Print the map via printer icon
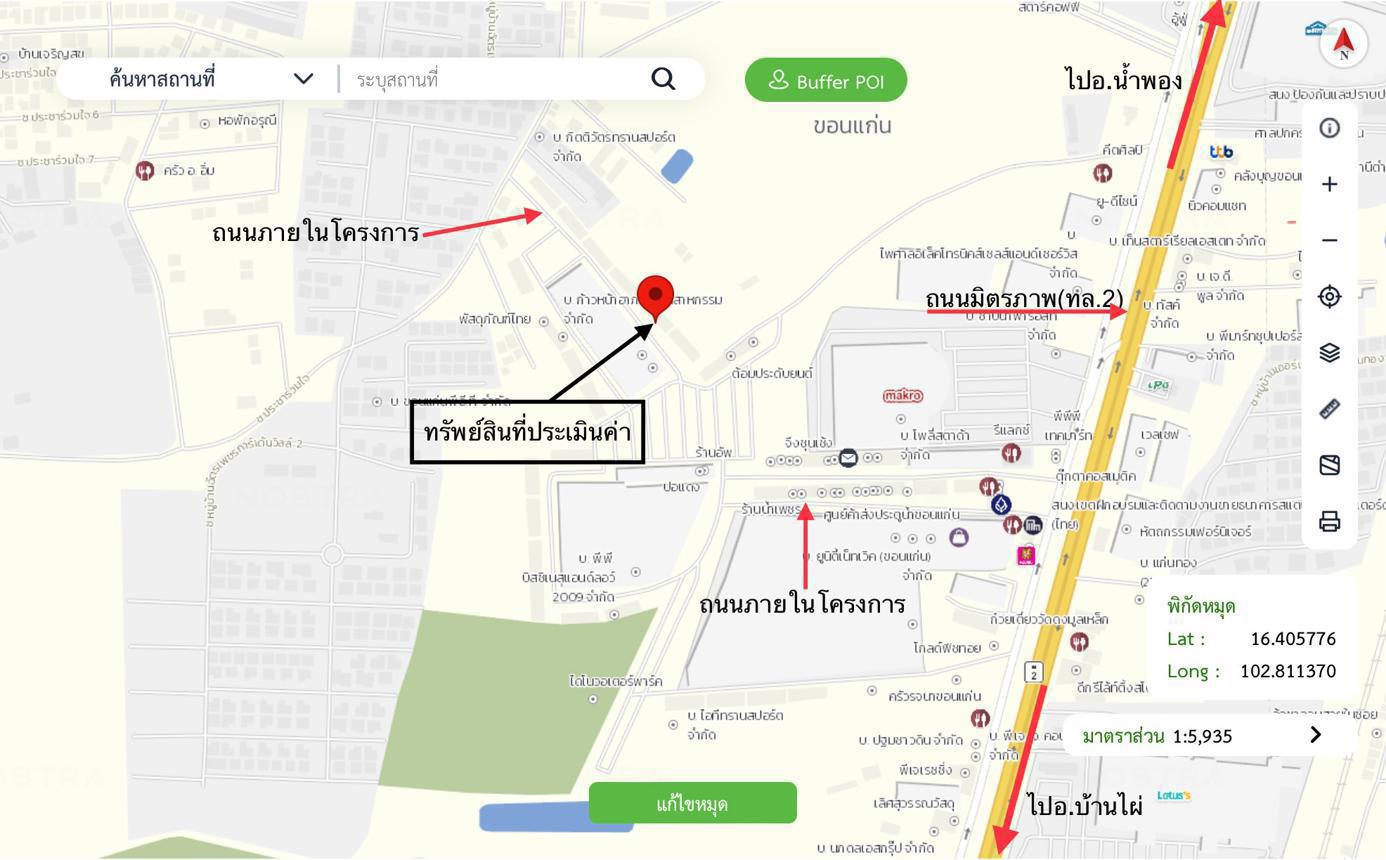The height and width of the screenshot is (860, 1386). point(1329,521)
